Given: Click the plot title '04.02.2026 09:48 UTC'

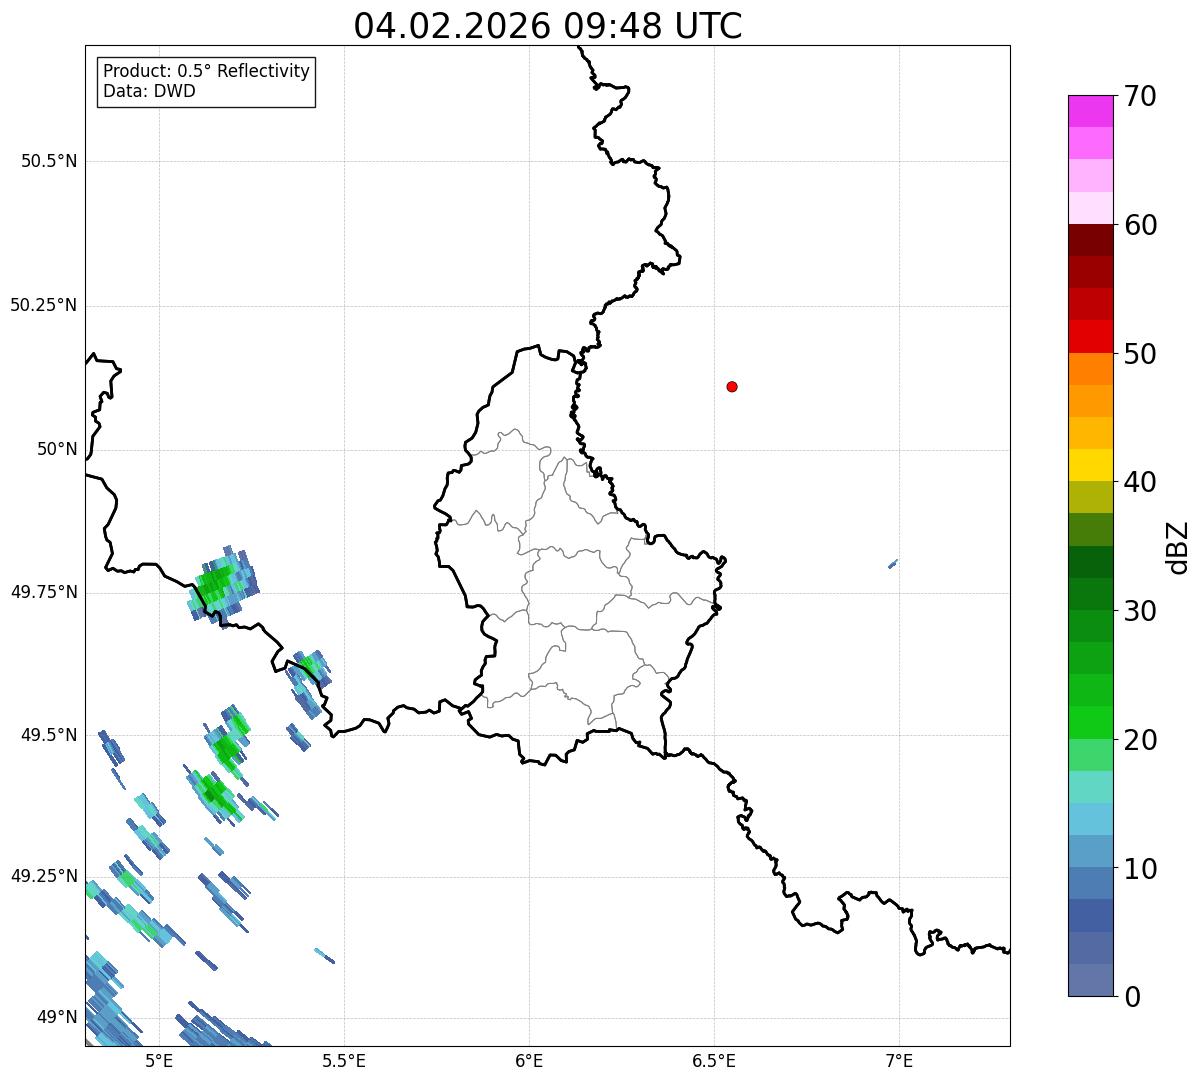Looking at the screenshot, I should tap(548, 26).
